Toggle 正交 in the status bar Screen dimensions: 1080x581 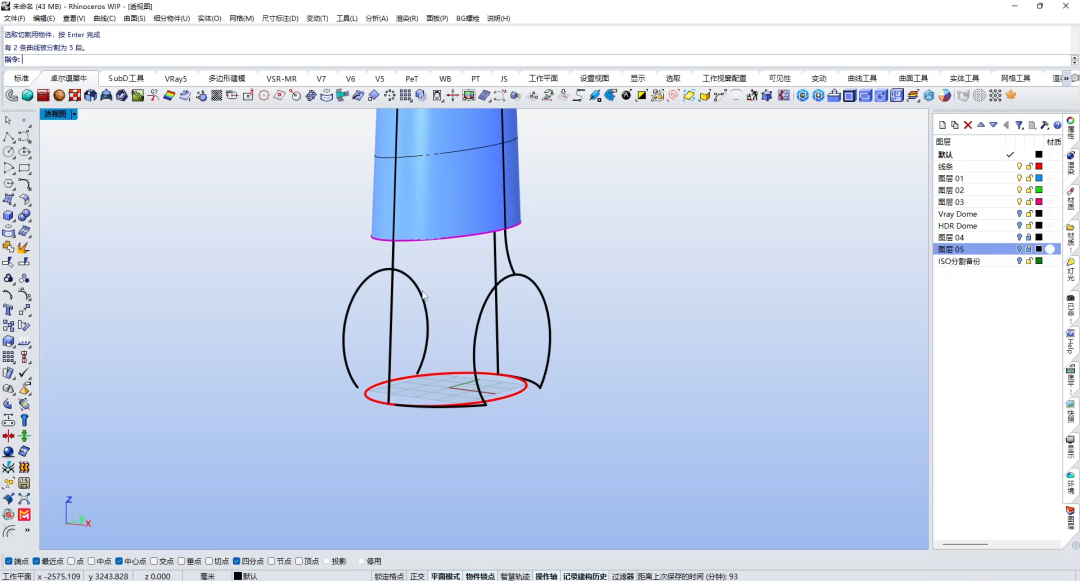pyautogui.click(x=417, y=576)
